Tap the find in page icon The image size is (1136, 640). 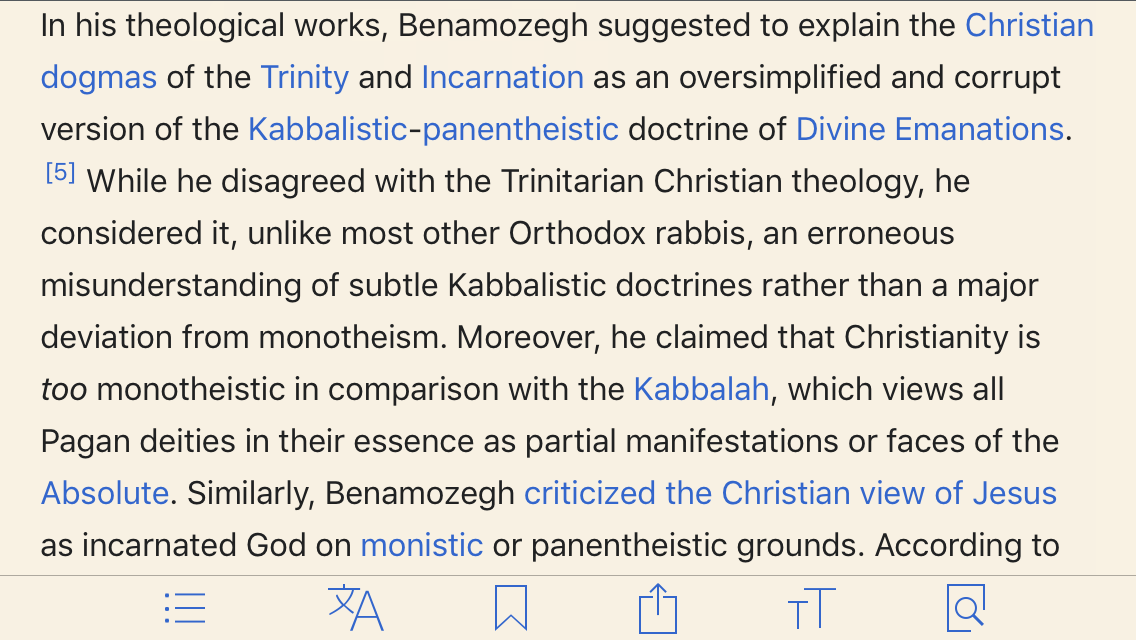pyautogui.click(x=965, y=608)
